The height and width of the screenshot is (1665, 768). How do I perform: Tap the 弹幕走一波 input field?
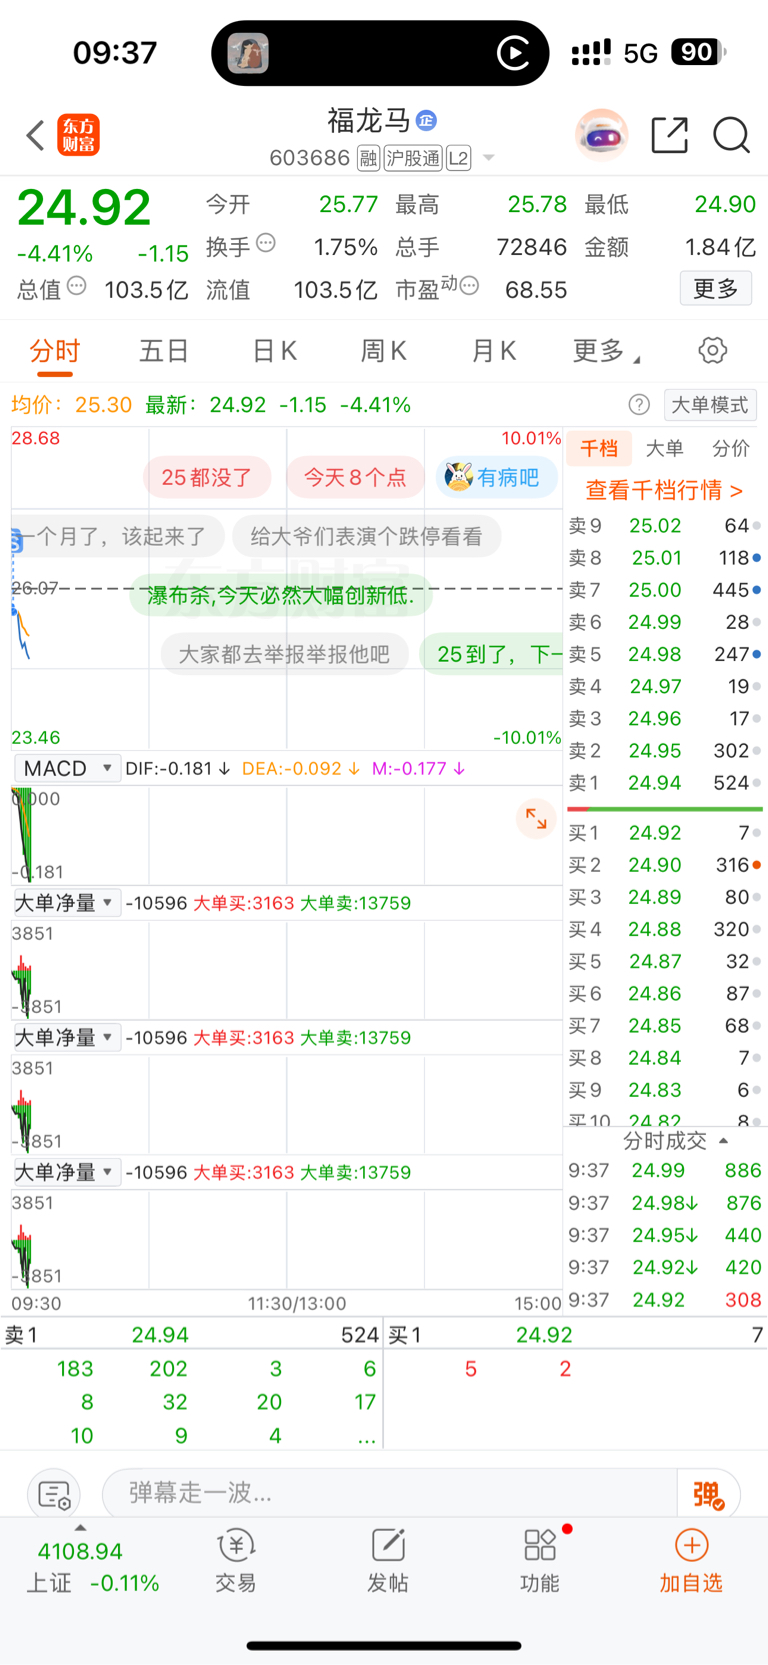click(x=390, y=1494)
